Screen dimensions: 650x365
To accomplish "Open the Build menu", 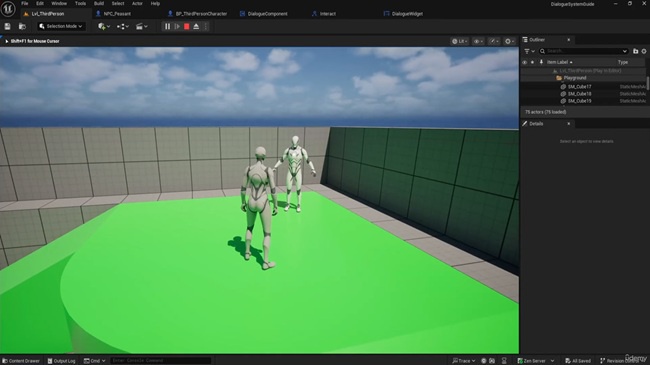I will point(99,3).
